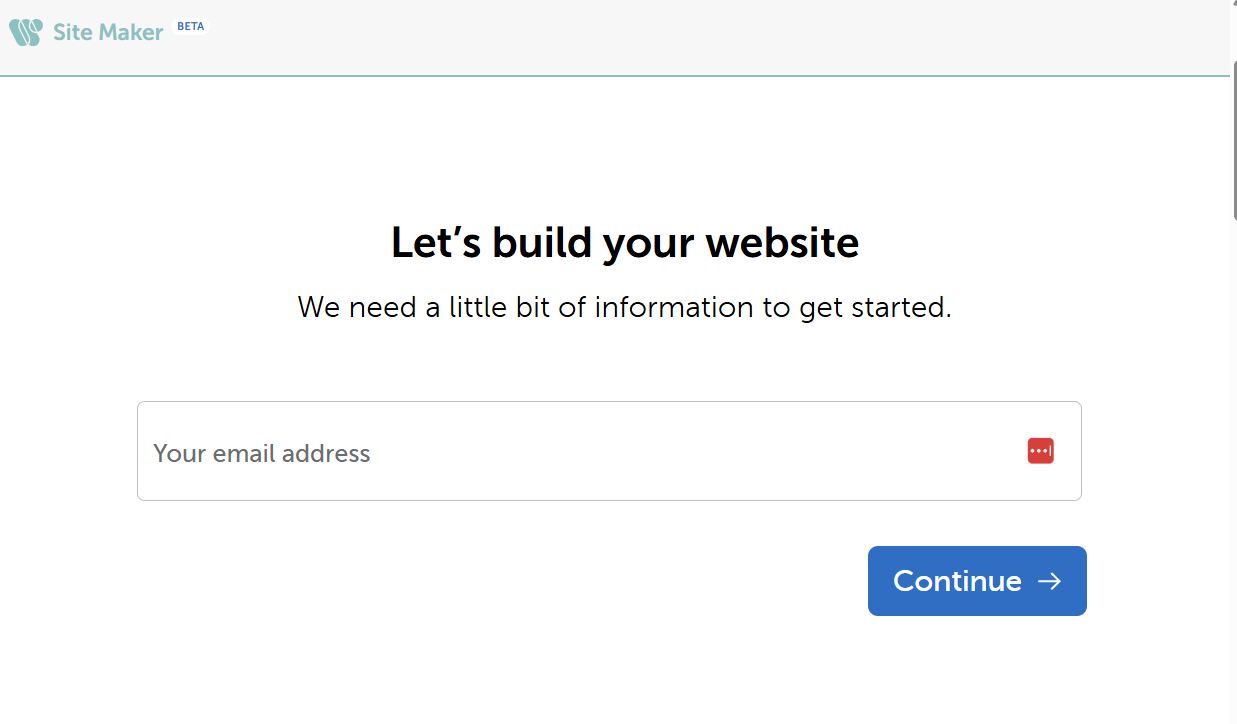Click the word "Maker" in the header
The width and height of the screenshot is (1237, 724).
(131, 32)
